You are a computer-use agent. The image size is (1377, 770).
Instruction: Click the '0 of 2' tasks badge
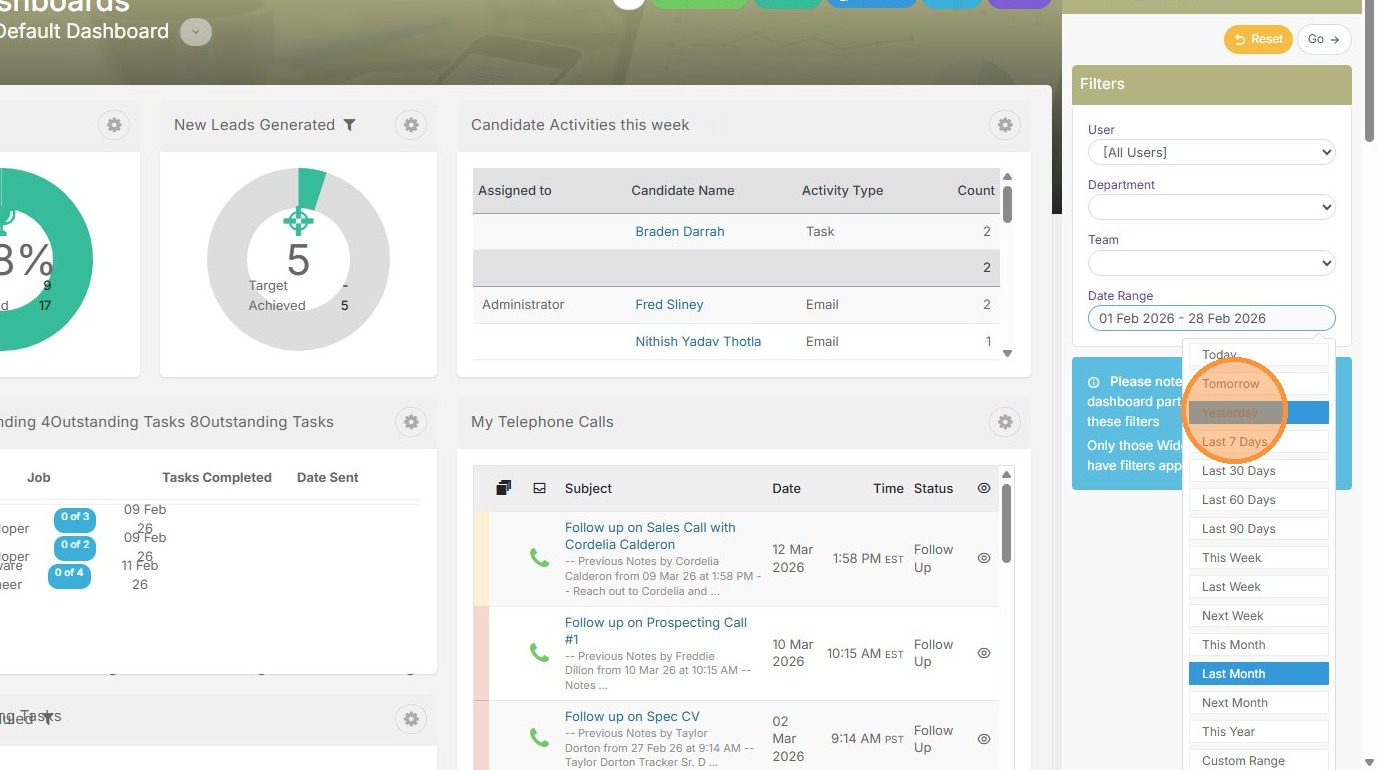(x=75, y=546)
